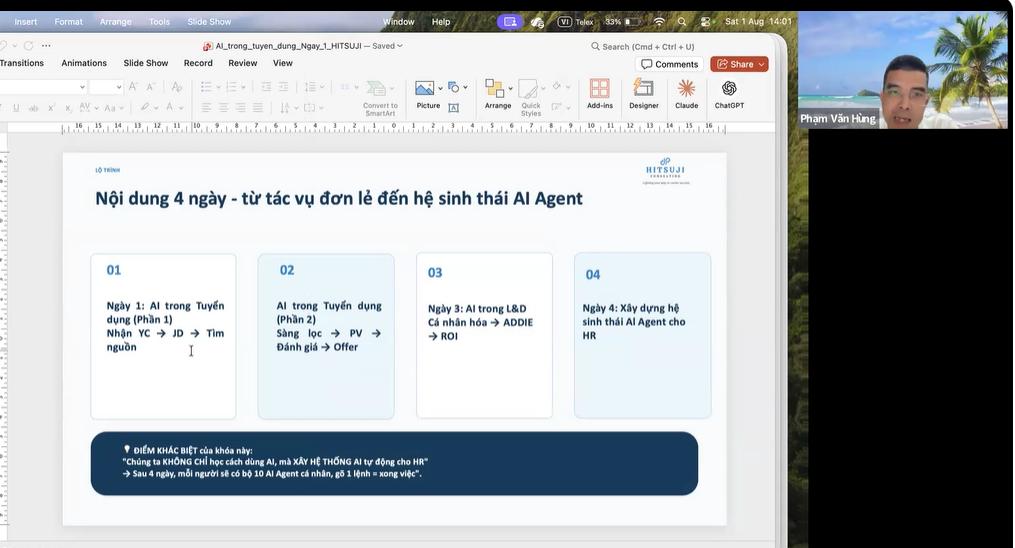Toggle the bulleted list button
The width and height of the screenshot is (1015, 548).
coord(206,87)
